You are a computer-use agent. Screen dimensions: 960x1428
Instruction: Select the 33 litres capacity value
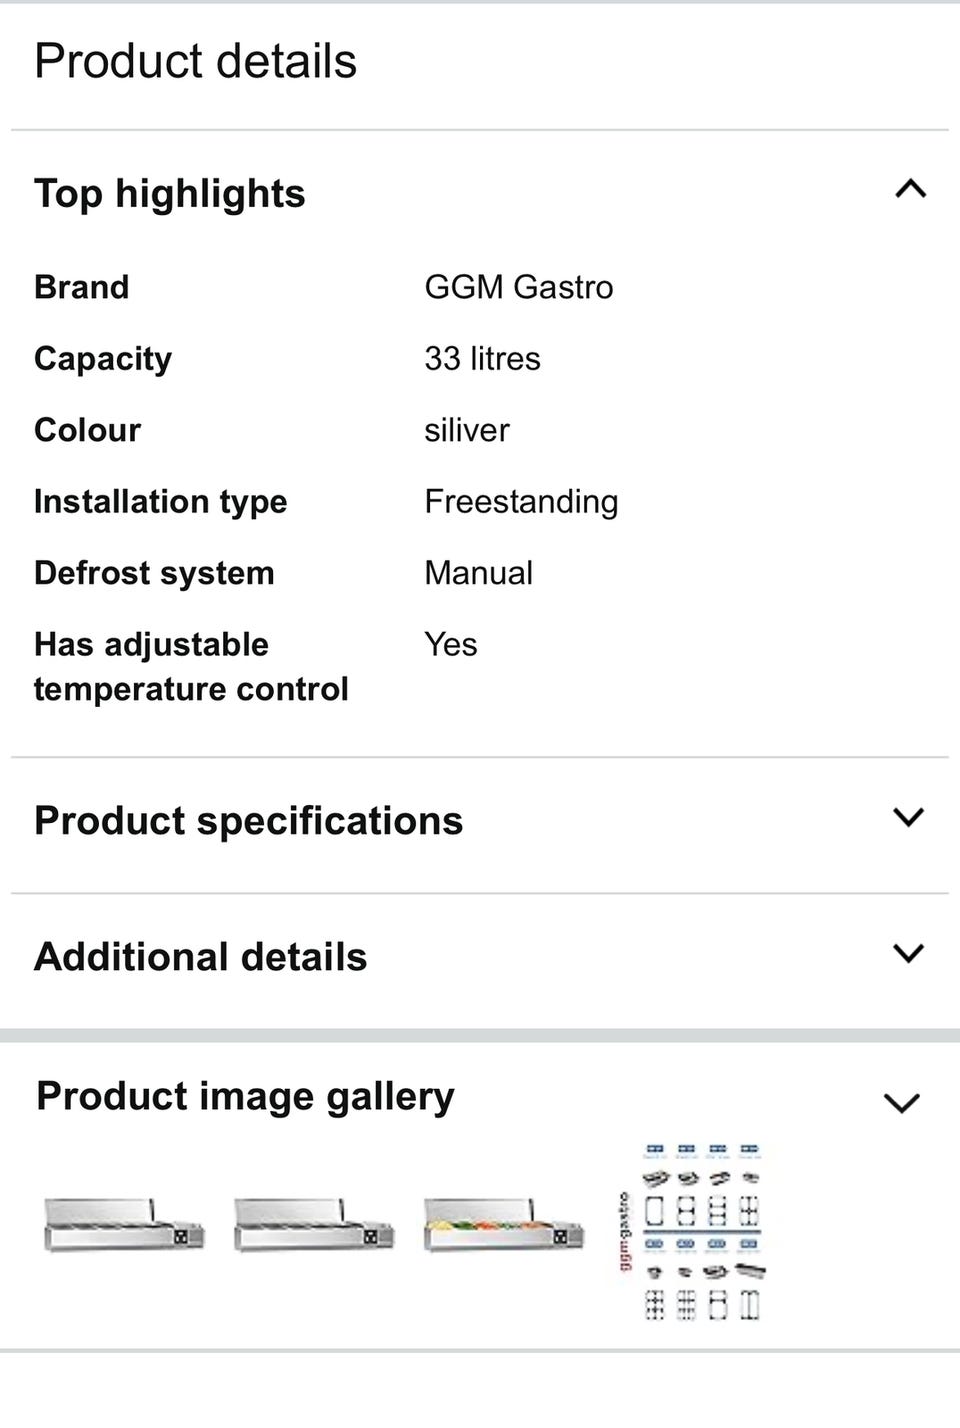tap(482, 359)
